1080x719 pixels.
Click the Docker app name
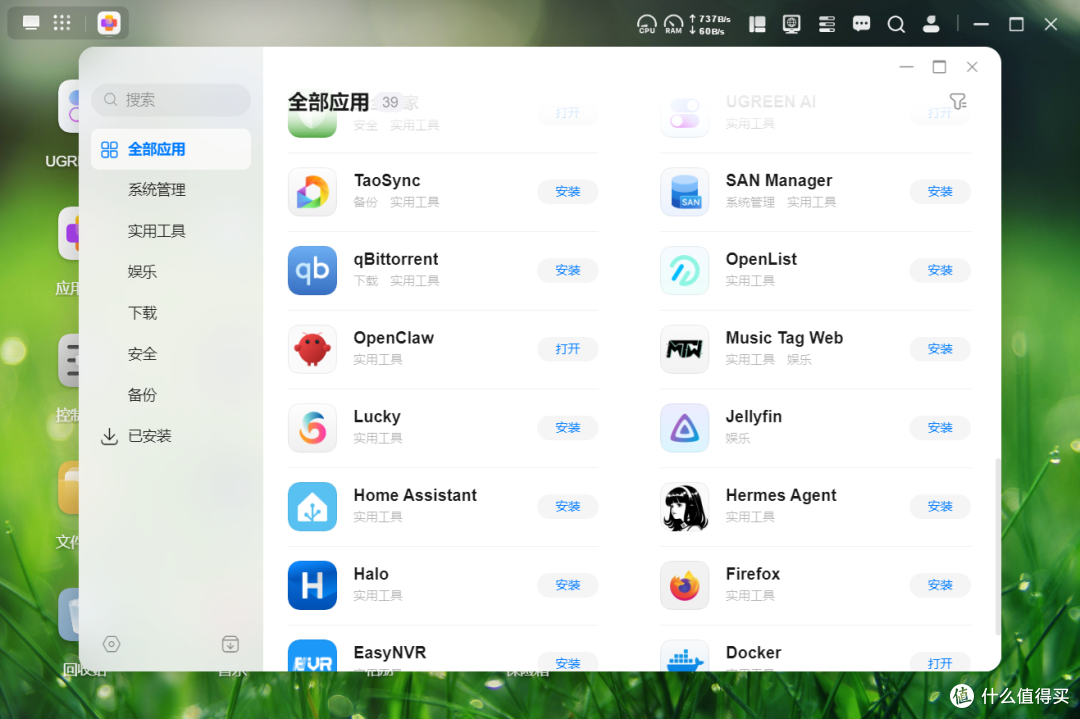(x=753, y=652)
